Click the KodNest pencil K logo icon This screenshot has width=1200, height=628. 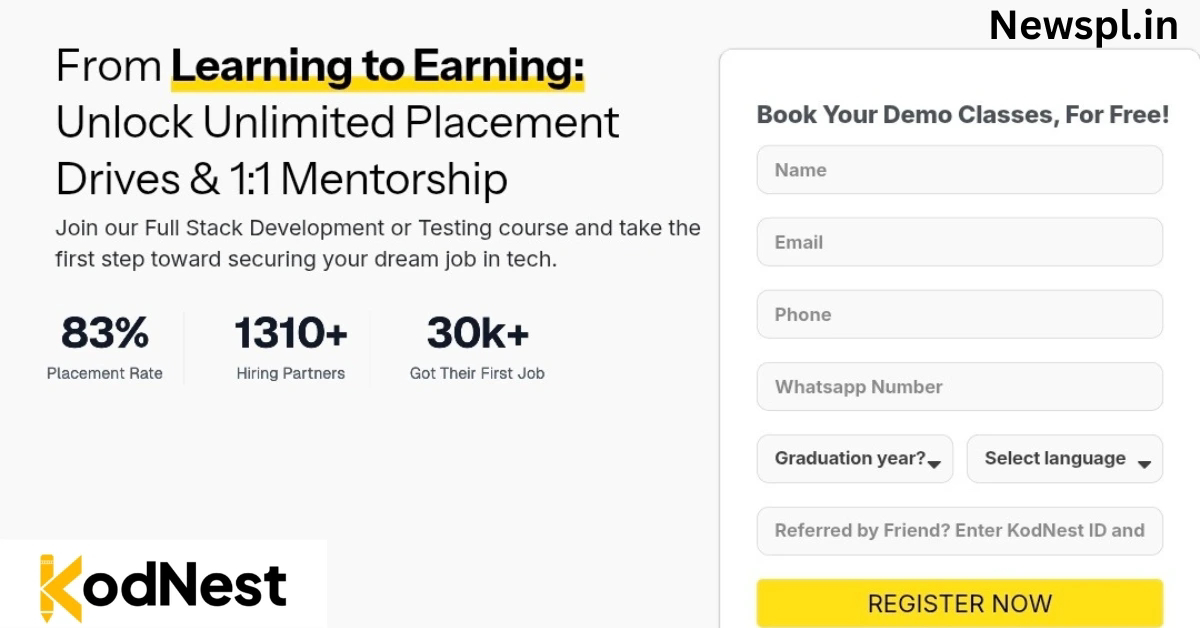click(x=60, y=586)
